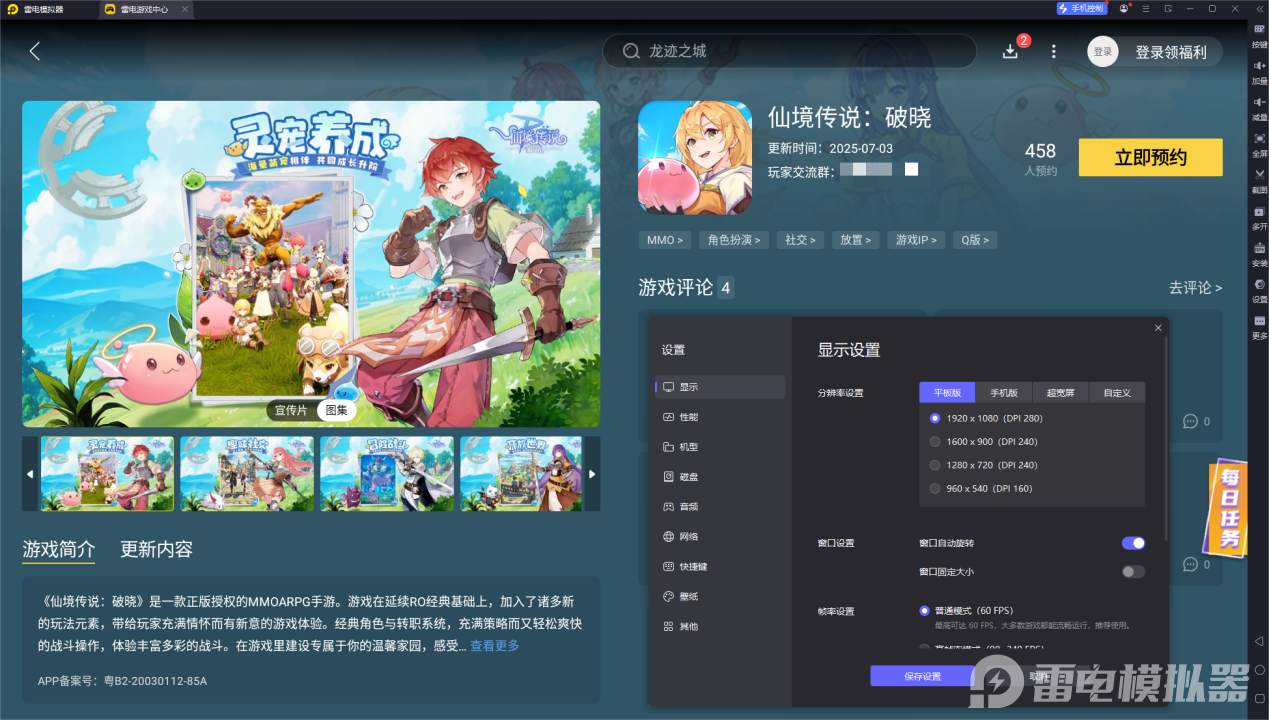Expand the 角色扮演 > tag
1269x720 pixels.
click(x=735, y=240)
